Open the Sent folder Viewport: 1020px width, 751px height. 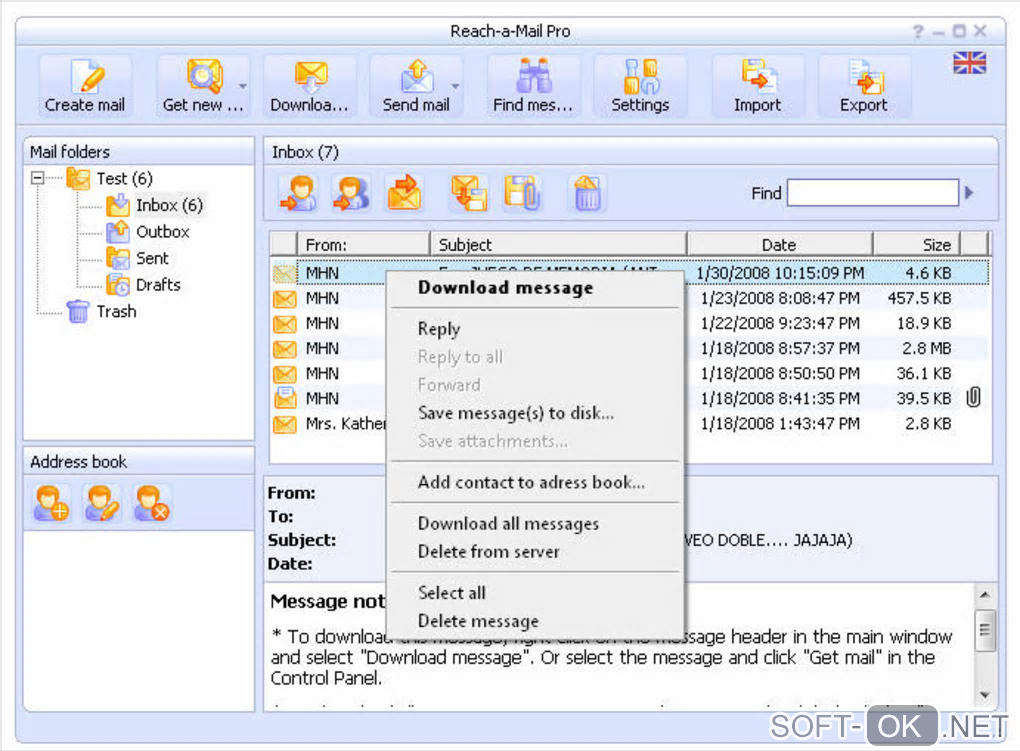point(152,258)
